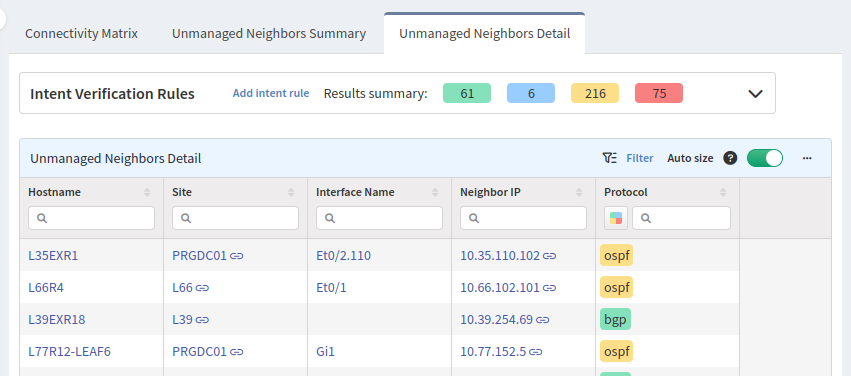Open interface Gi1 link
The image size is (851, 376).
pyautogui.click(x=326, y=351)
